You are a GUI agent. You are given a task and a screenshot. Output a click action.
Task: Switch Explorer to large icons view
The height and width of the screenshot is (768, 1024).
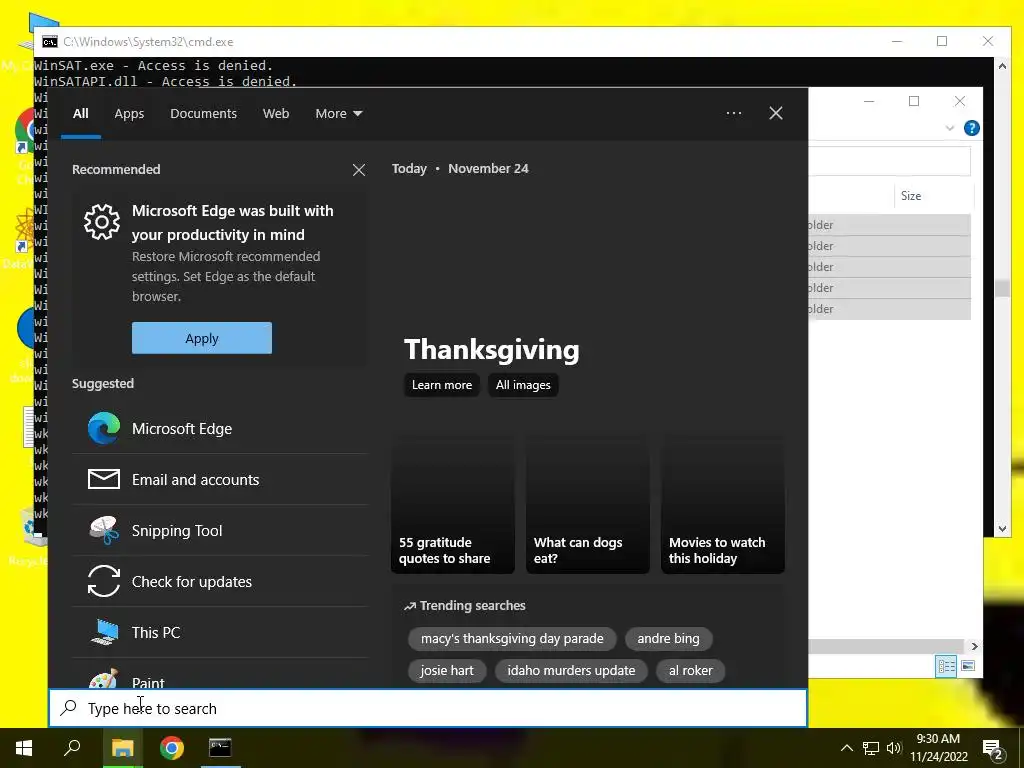point(968,666)
